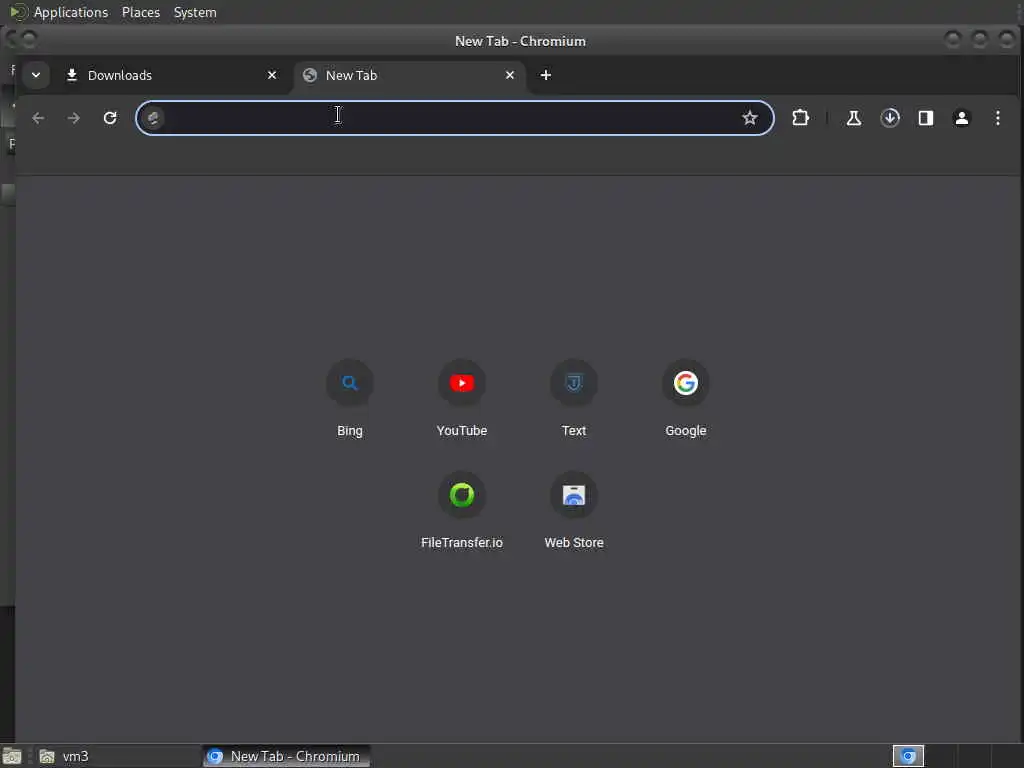The width and height of the screenshot is (1024, 768).
Task: Open Chrome Labs flask icon
Action: [854, 118]
